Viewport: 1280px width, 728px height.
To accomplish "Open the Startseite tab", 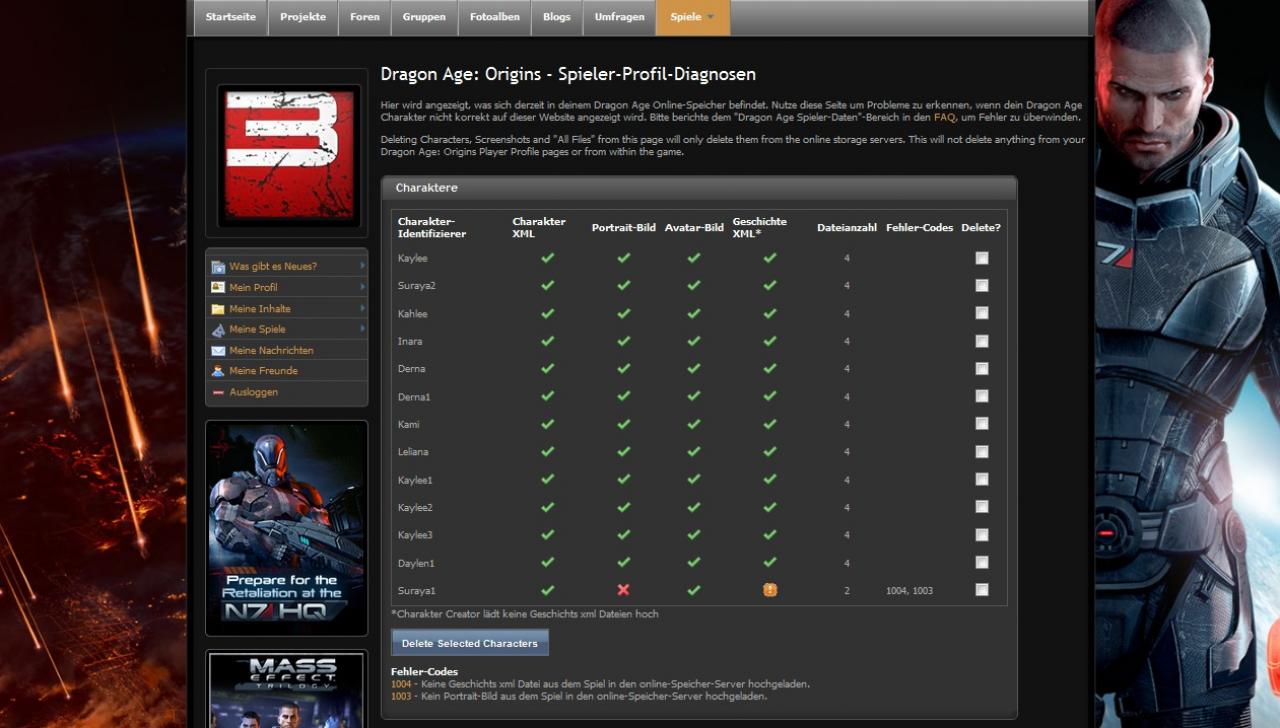I will [x=231, y=17].
